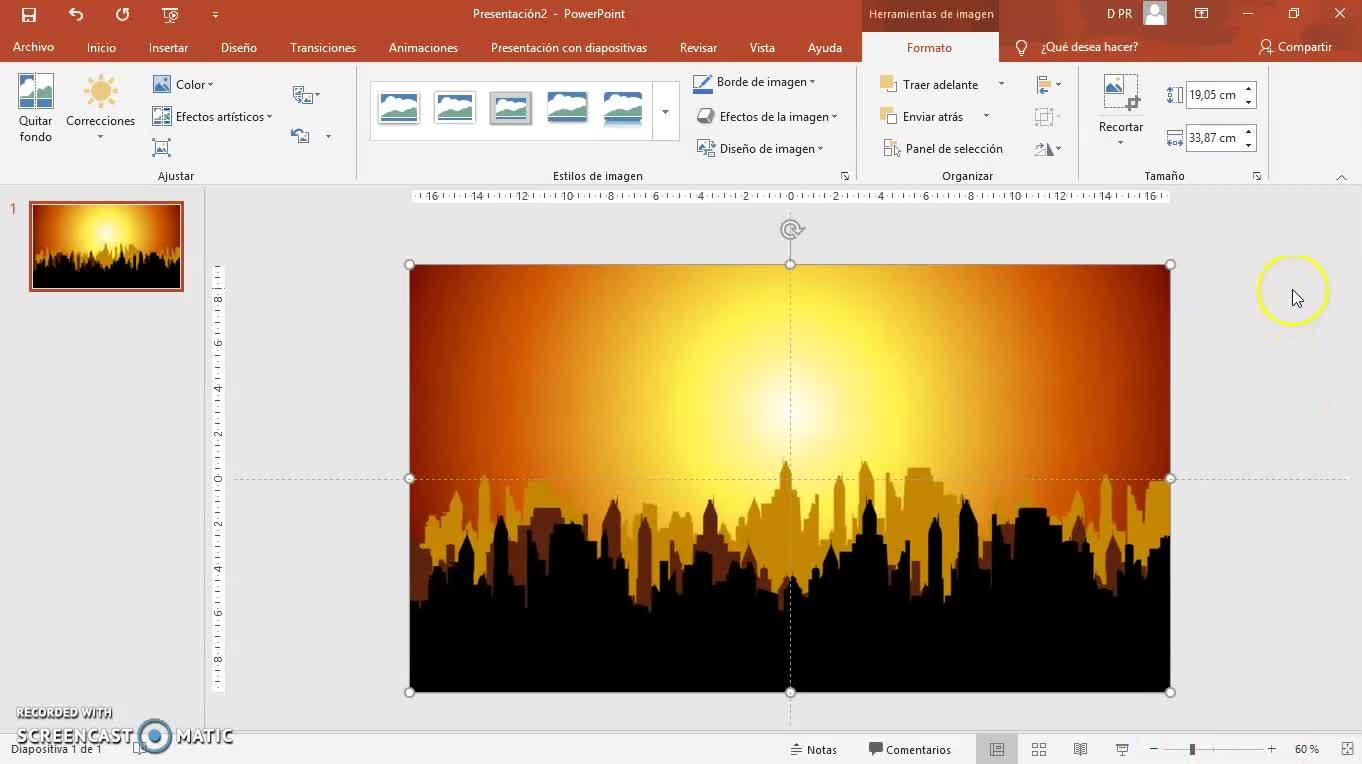The image size is (1362, 764).
Task: Click the width field showing 33,87 cm
Action: [1213, 138]
